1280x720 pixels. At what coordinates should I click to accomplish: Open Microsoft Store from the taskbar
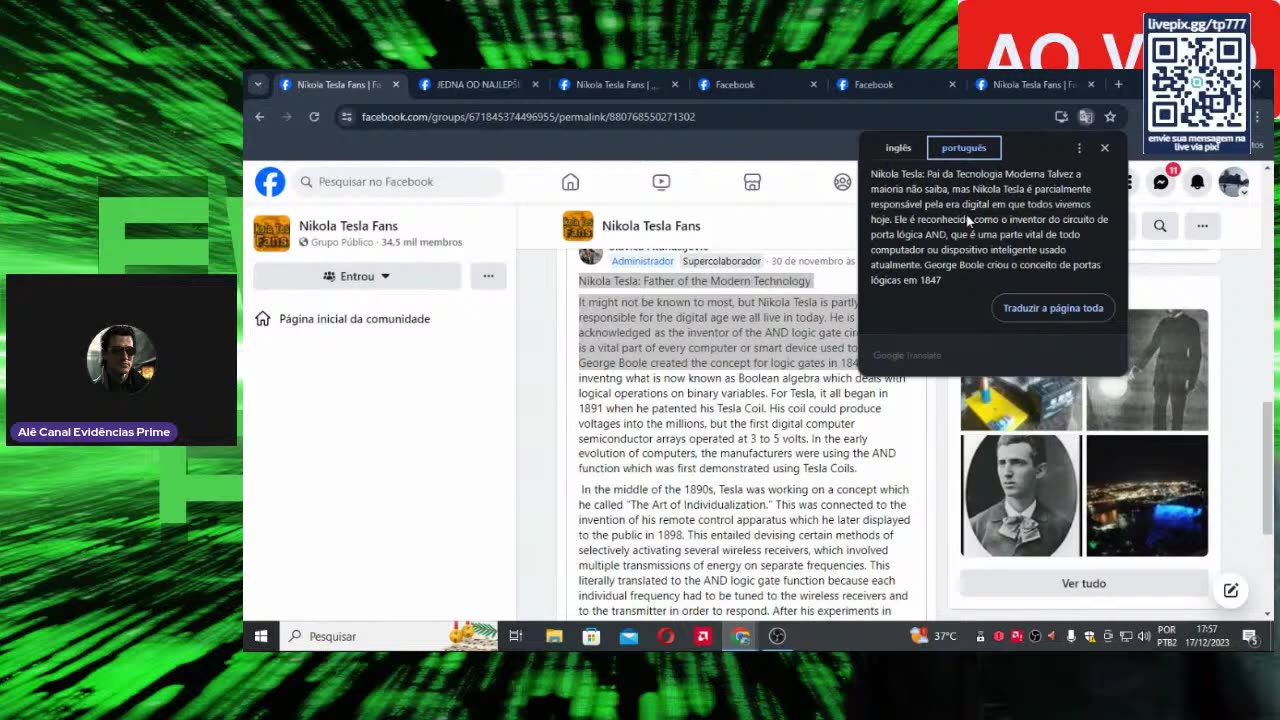pyautogui.click(x=591, y=636)
